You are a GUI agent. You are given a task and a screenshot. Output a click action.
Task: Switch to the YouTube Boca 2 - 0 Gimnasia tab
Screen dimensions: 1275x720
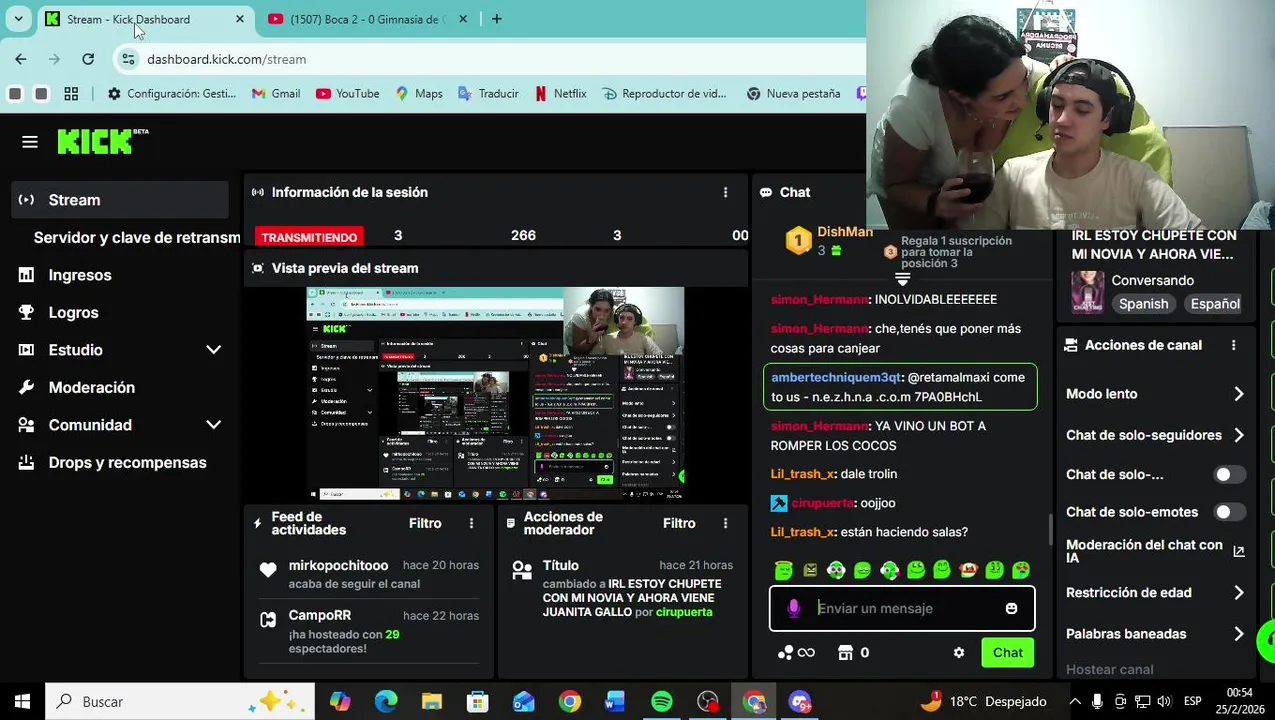366,19
